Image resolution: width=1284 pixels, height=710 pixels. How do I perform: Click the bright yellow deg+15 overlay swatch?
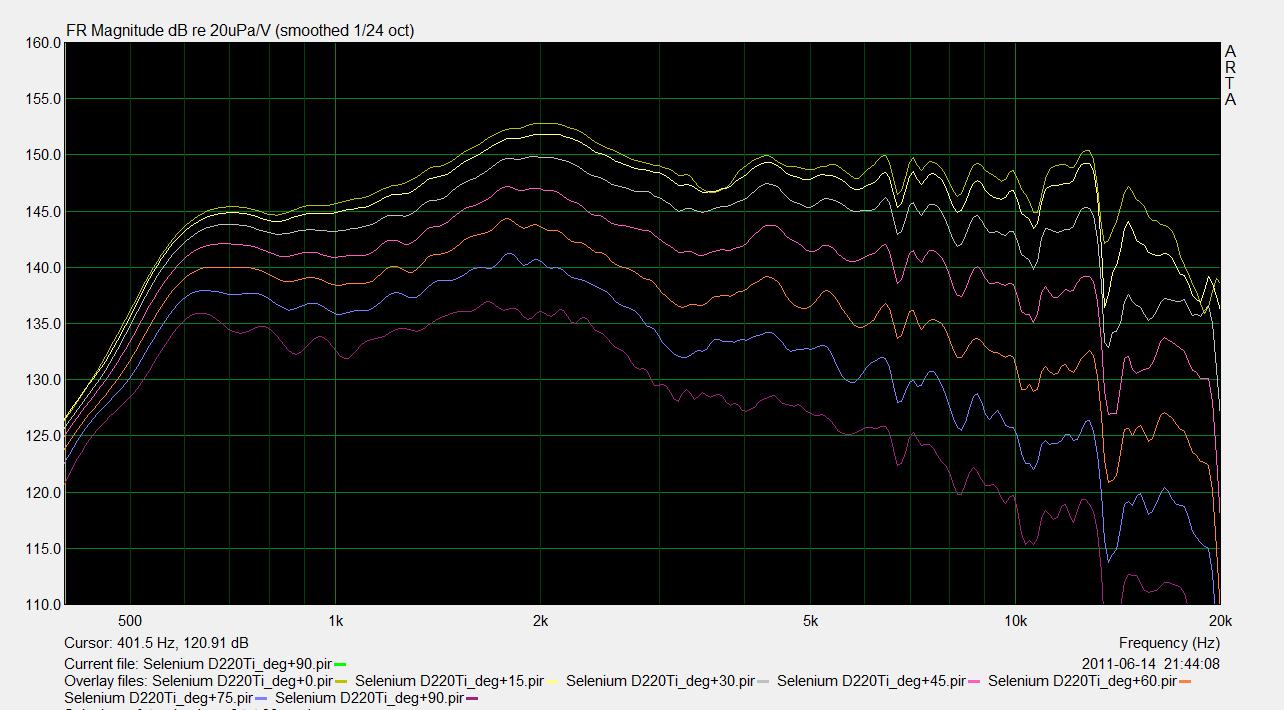[552, 681]
